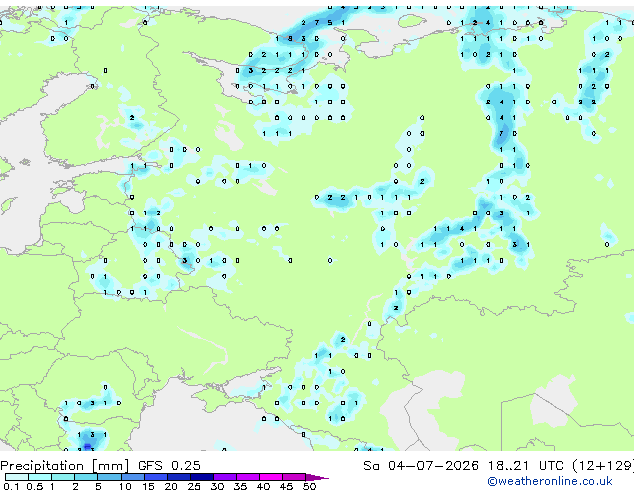634x490 pixels.
Task: Pick the 1–2 mm legend swatch
Action: pyautogui.click(x=63, y=477)
